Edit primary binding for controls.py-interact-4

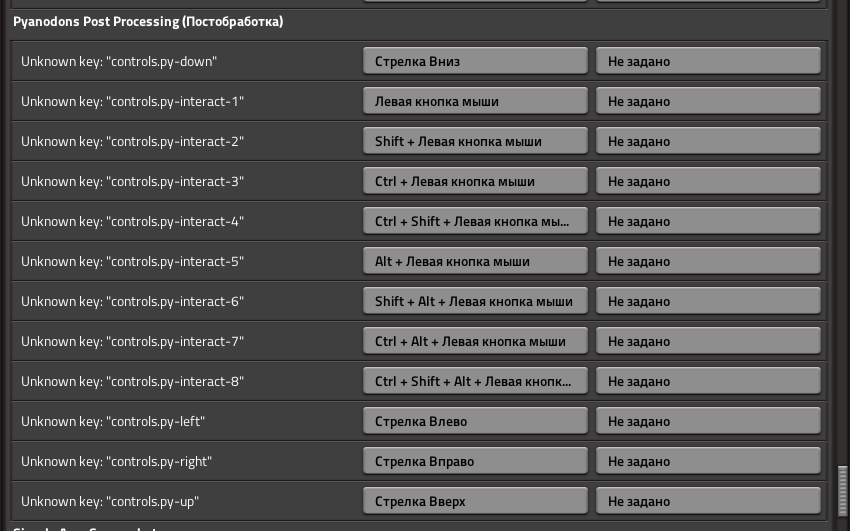tap(475, 221)
